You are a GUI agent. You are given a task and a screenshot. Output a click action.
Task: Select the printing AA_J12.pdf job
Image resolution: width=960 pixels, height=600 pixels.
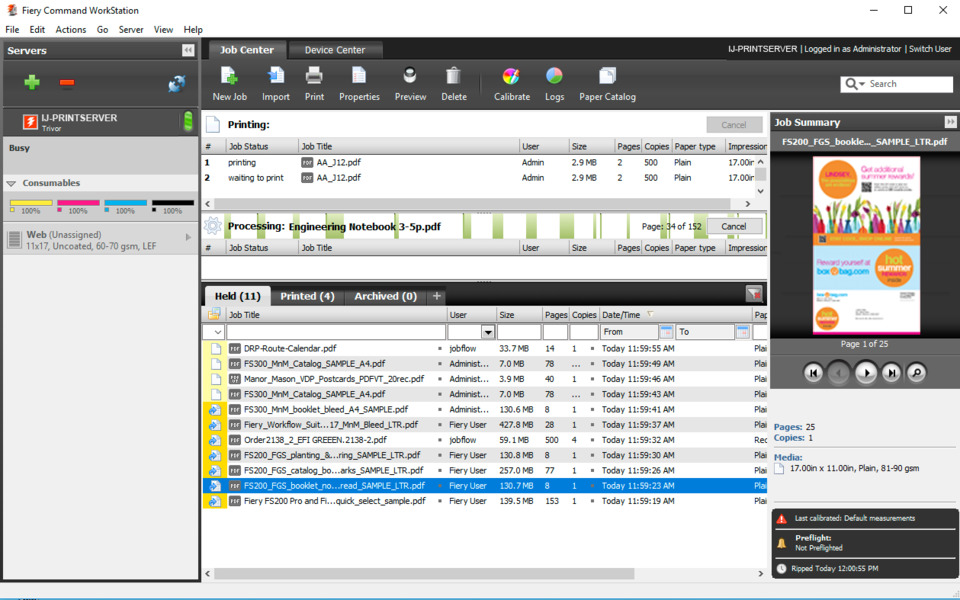point(479,163)
